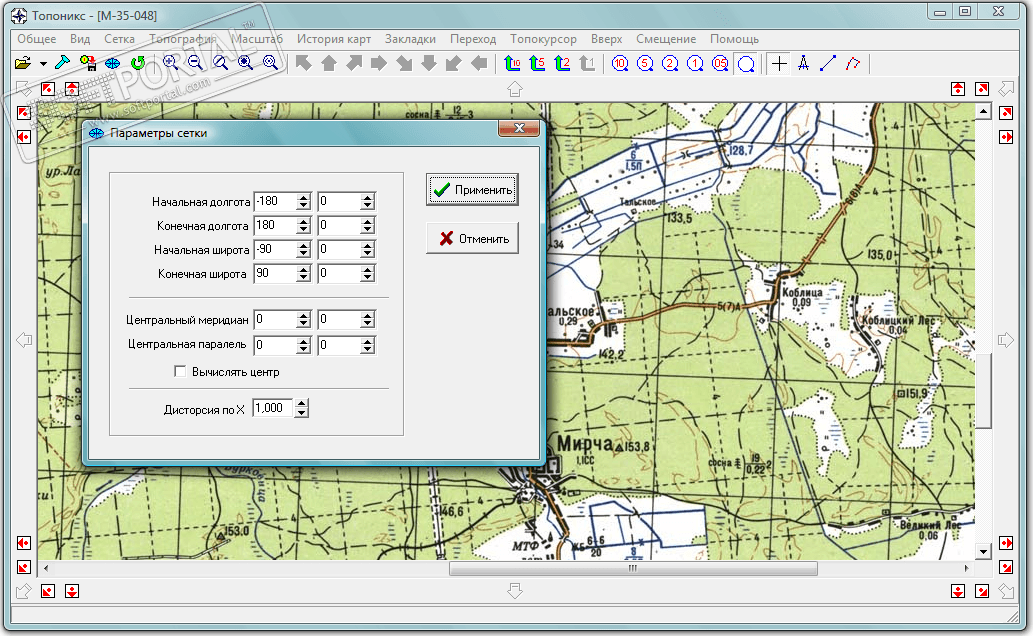
Task: Click the zoom in magnifier with plus
Action: click(170, 63)
